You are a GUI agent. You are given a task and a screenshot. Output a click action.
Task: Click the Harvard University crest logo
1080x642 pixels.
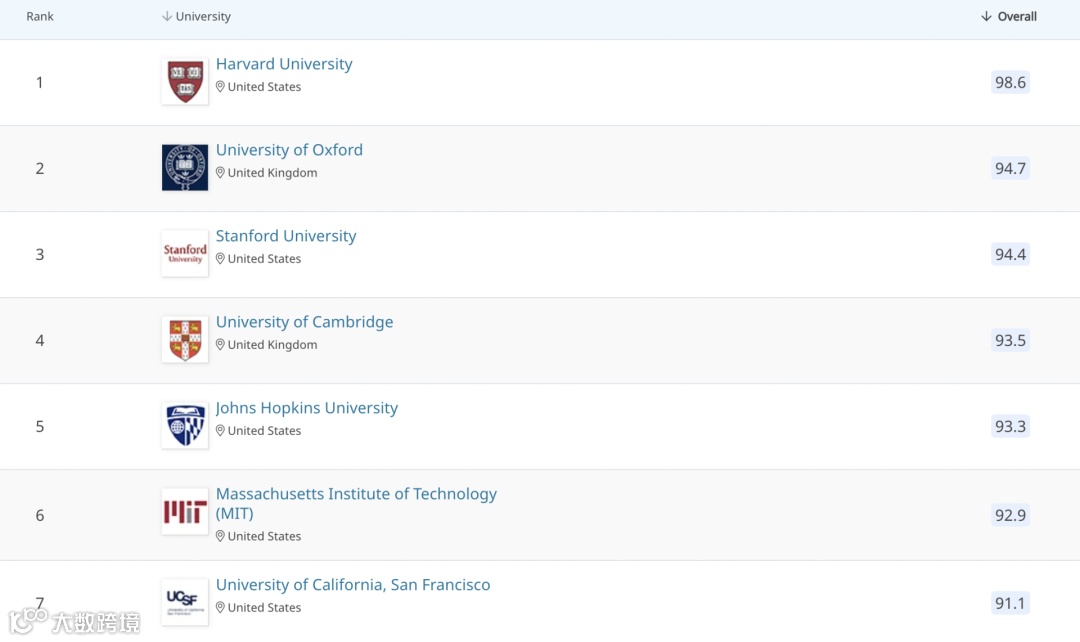[185, 82]
